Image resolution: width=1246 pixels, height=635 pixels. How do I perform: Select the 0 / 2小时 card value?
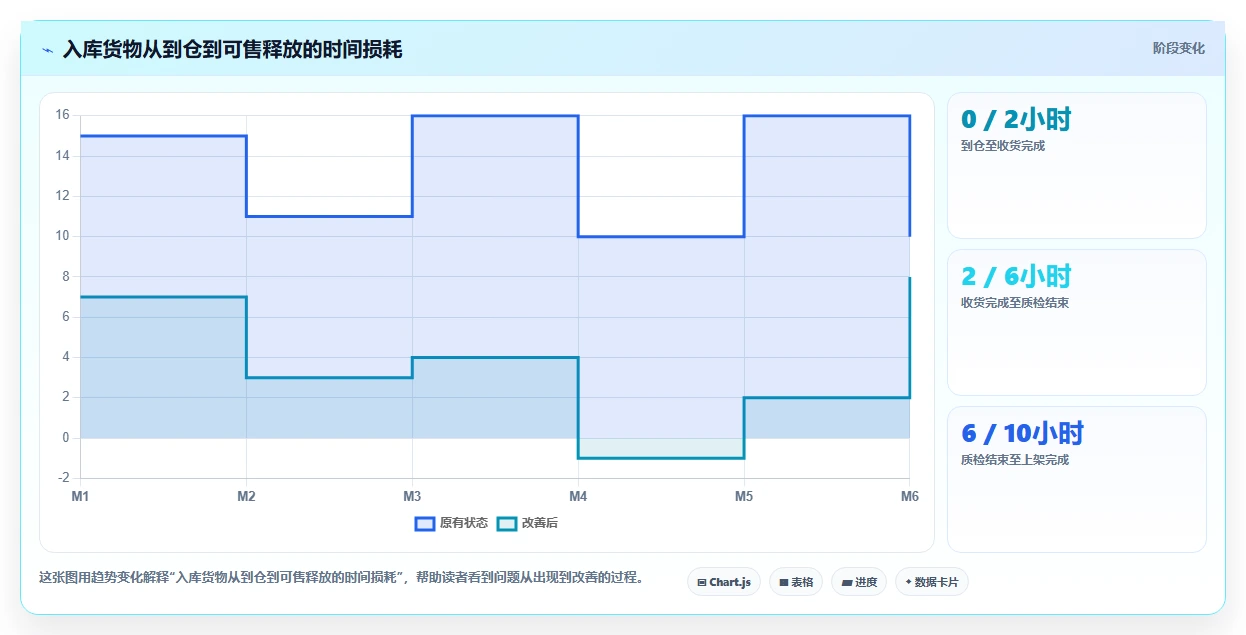1016,120
